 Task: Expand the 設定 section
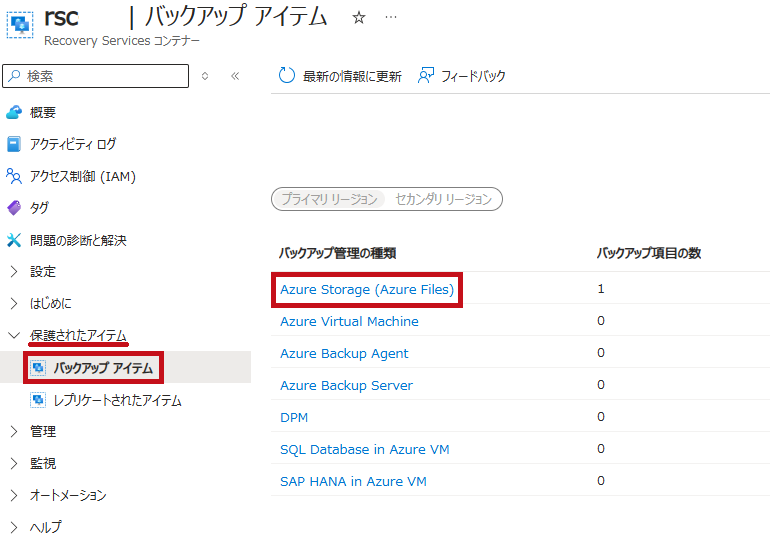pyautogui.click(x=14, y=272)
